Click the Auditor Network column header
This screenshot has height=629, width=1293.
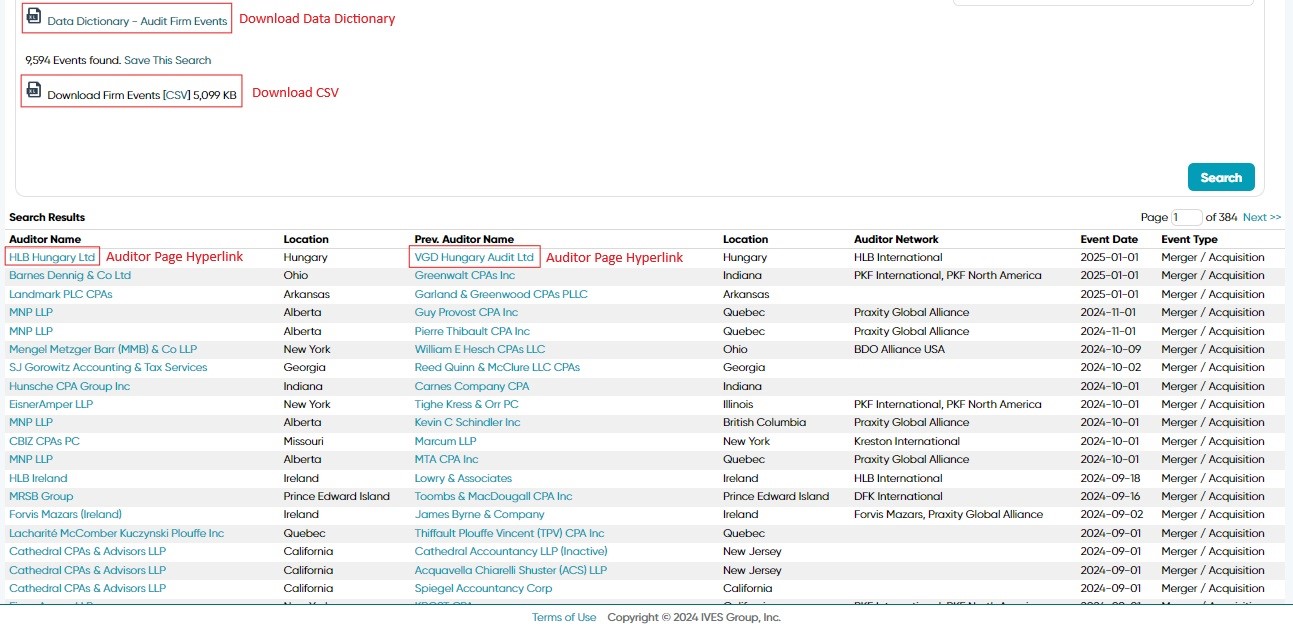tap(896, 239)
